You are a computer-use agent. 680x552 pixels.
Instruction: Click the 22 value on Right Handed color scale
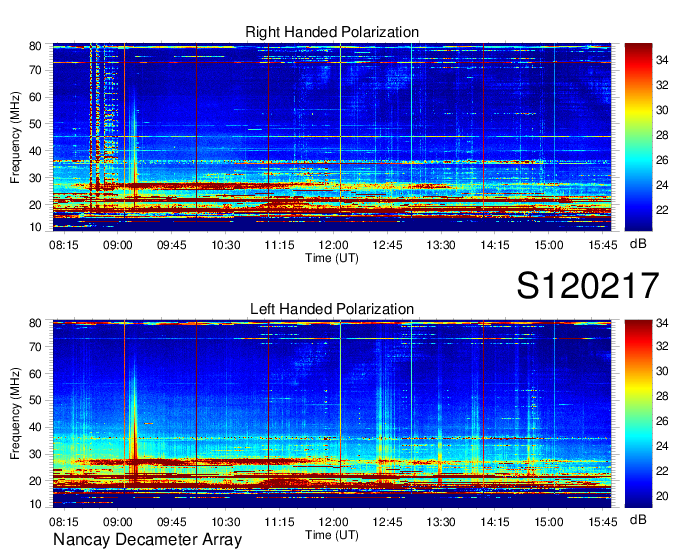coord(662,210)
